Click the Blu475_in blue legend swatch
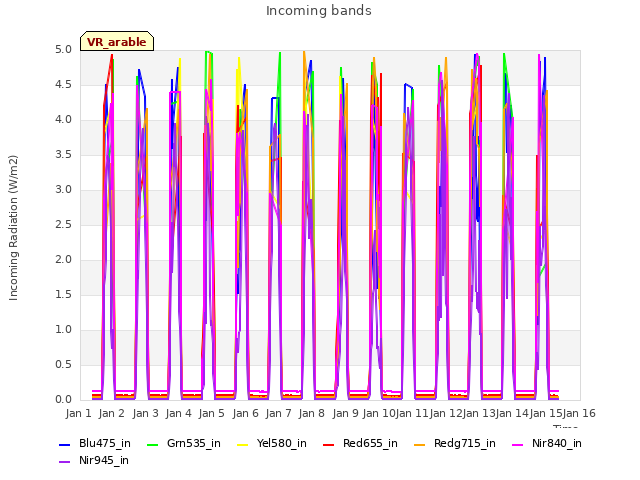 click(x=64, y=444)
